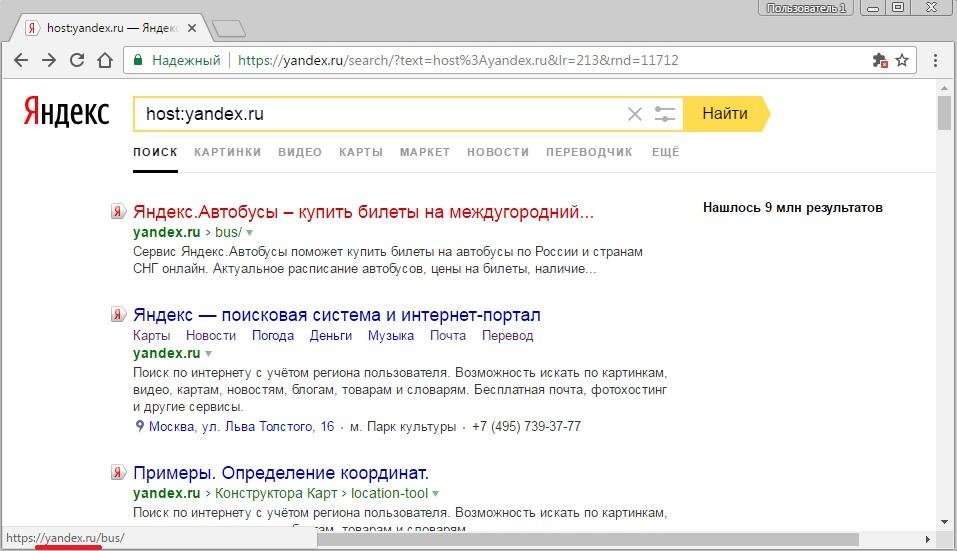Click favicon beside Примеры. Определение координат result
The height and width of the screenshot is (551, 957).
pyautogui.click(x=118, y=472)
